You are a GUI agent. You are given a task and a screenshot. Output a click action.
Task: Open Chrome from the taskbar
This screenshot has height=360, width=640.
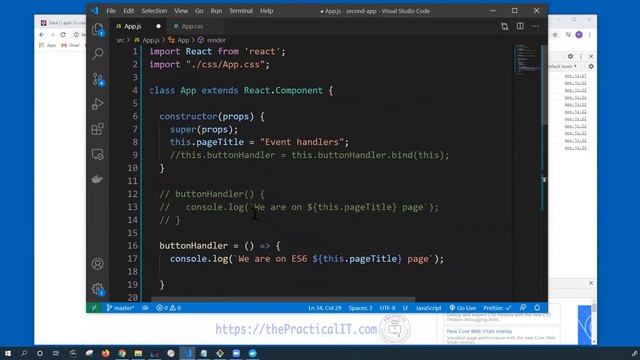(x=122, y=353)
